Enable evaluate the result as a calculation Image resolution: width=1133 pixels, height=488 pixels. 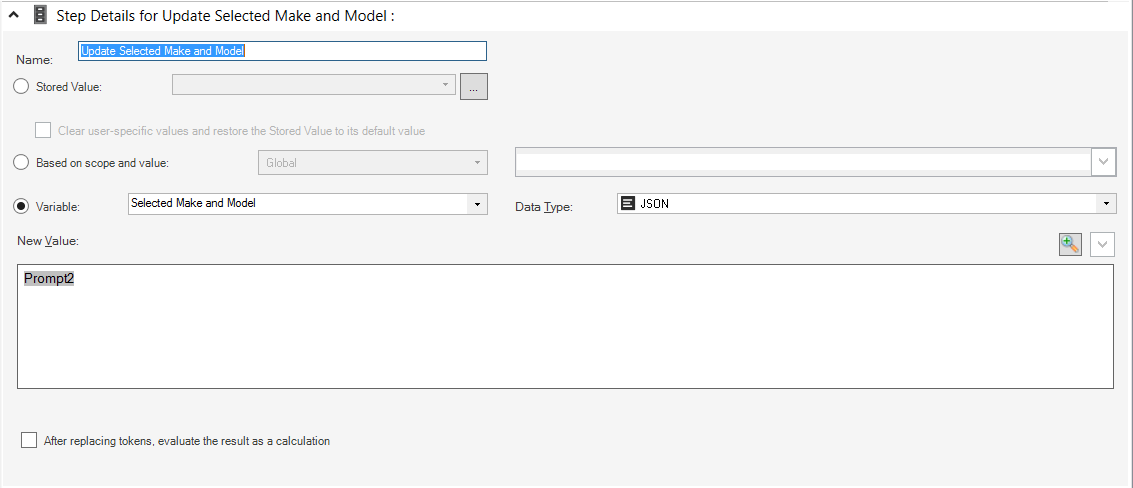(x=29, y=440)
